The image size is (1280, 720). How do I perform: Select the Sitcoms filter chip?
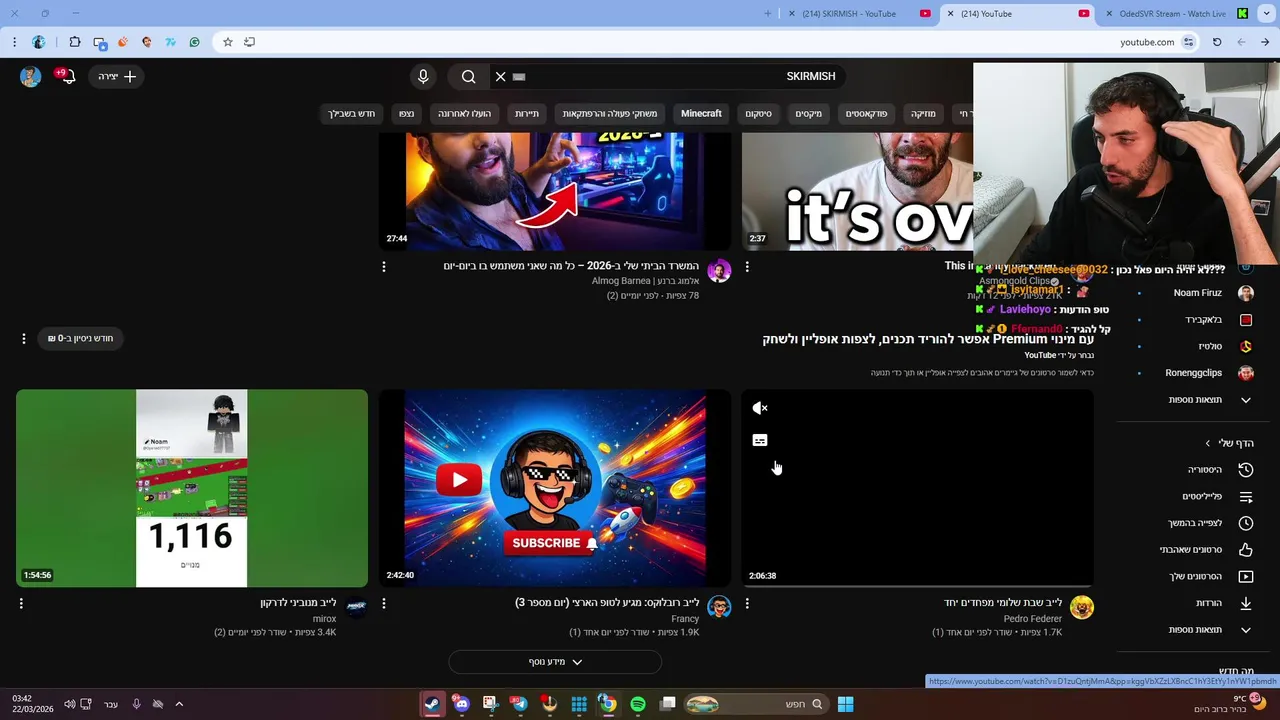(x=758, y=114)
